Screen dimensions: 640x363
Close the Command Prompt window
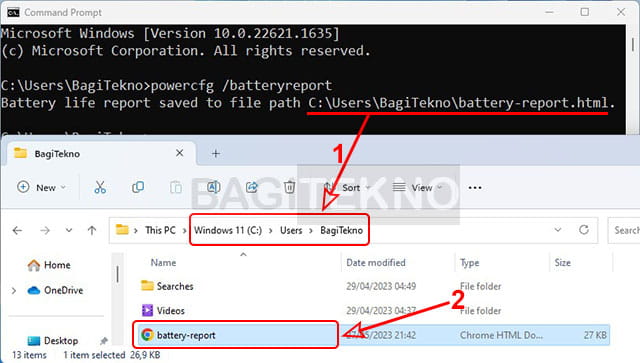[x=621, y=12]
